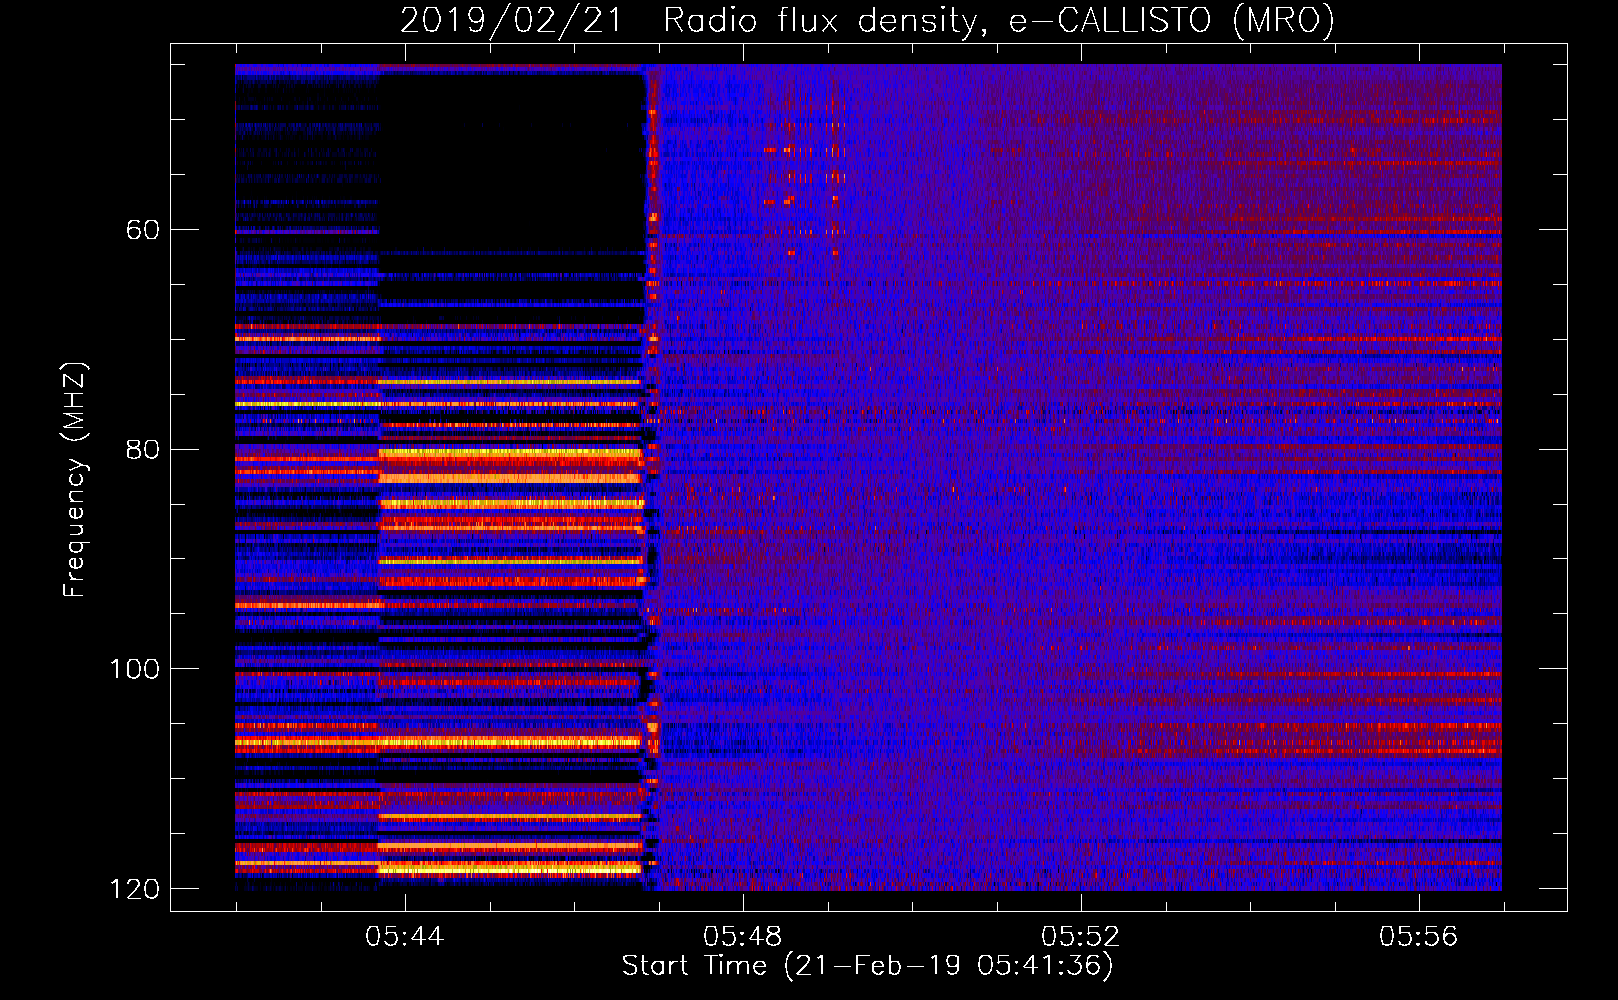Click the '05:52' time tick label

(1080, 937)
